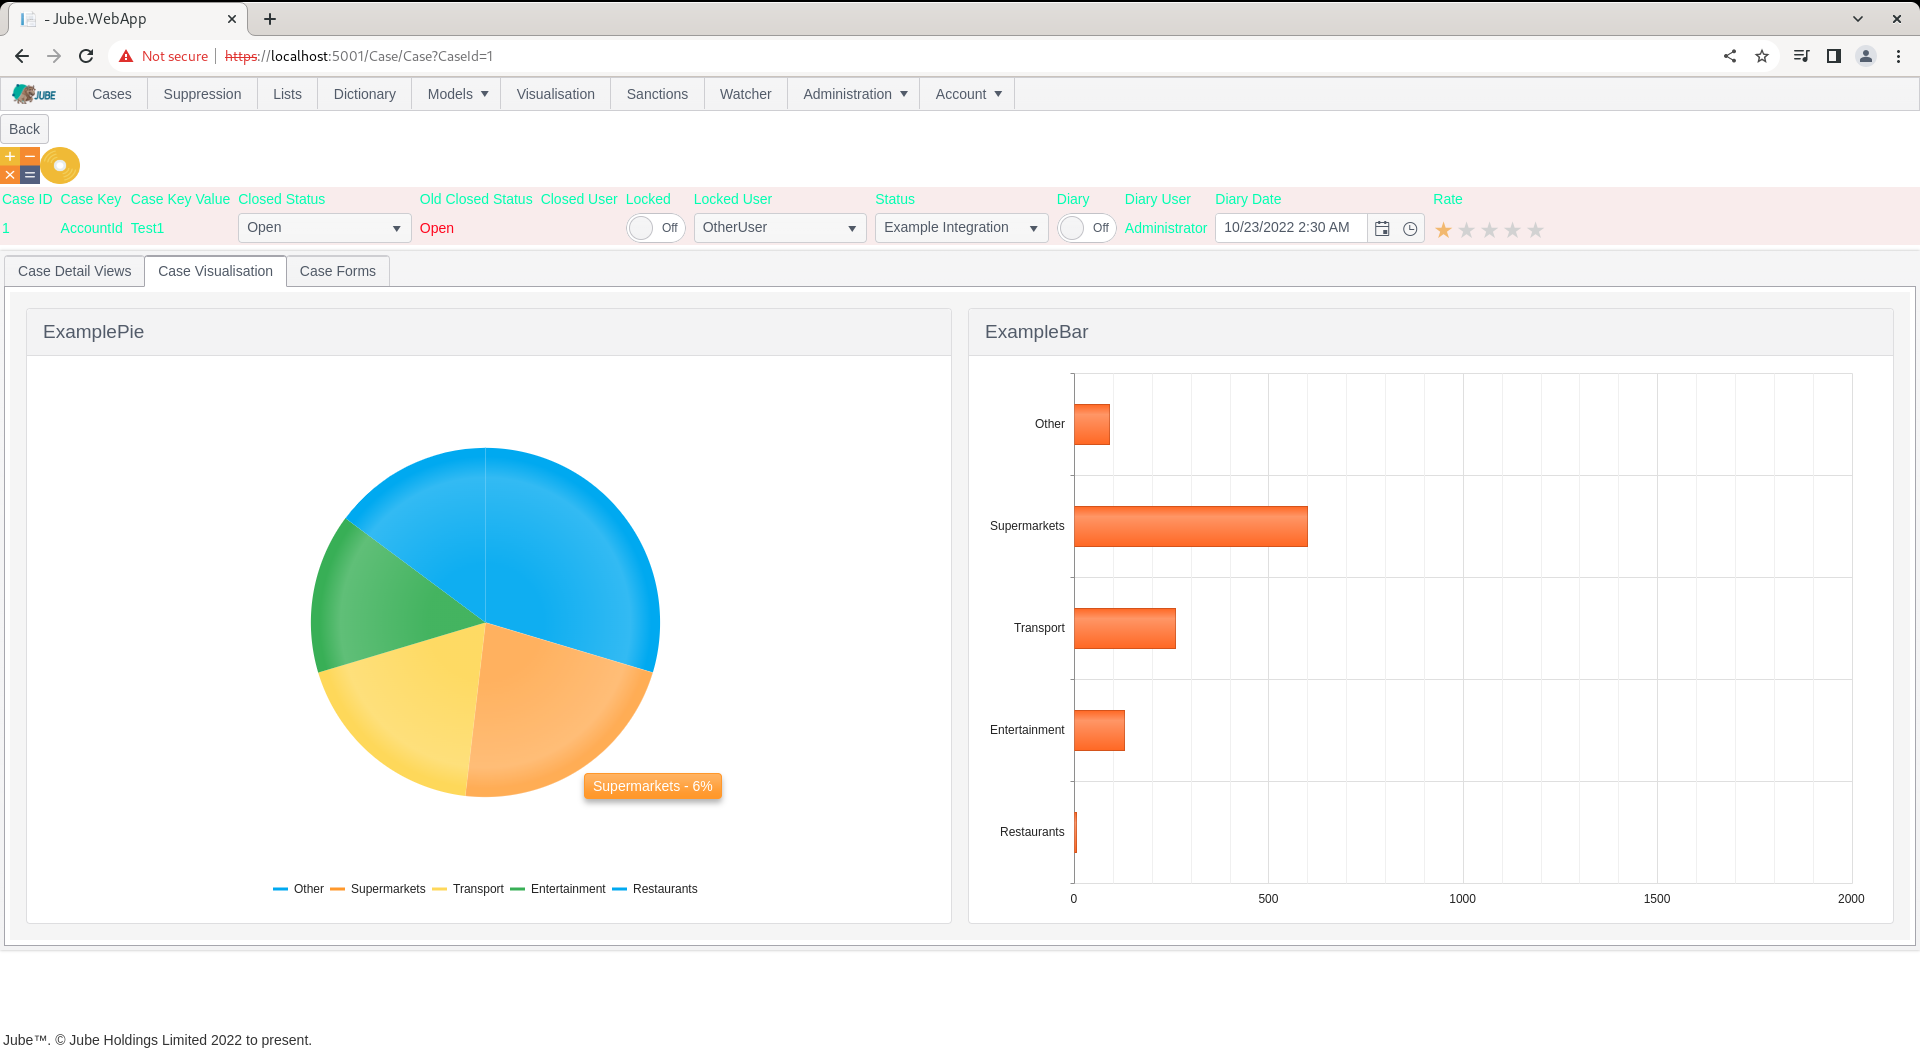Click the Test1 case key value
This screenshot has height=1050, width=1920.
[x=147, y=228]
